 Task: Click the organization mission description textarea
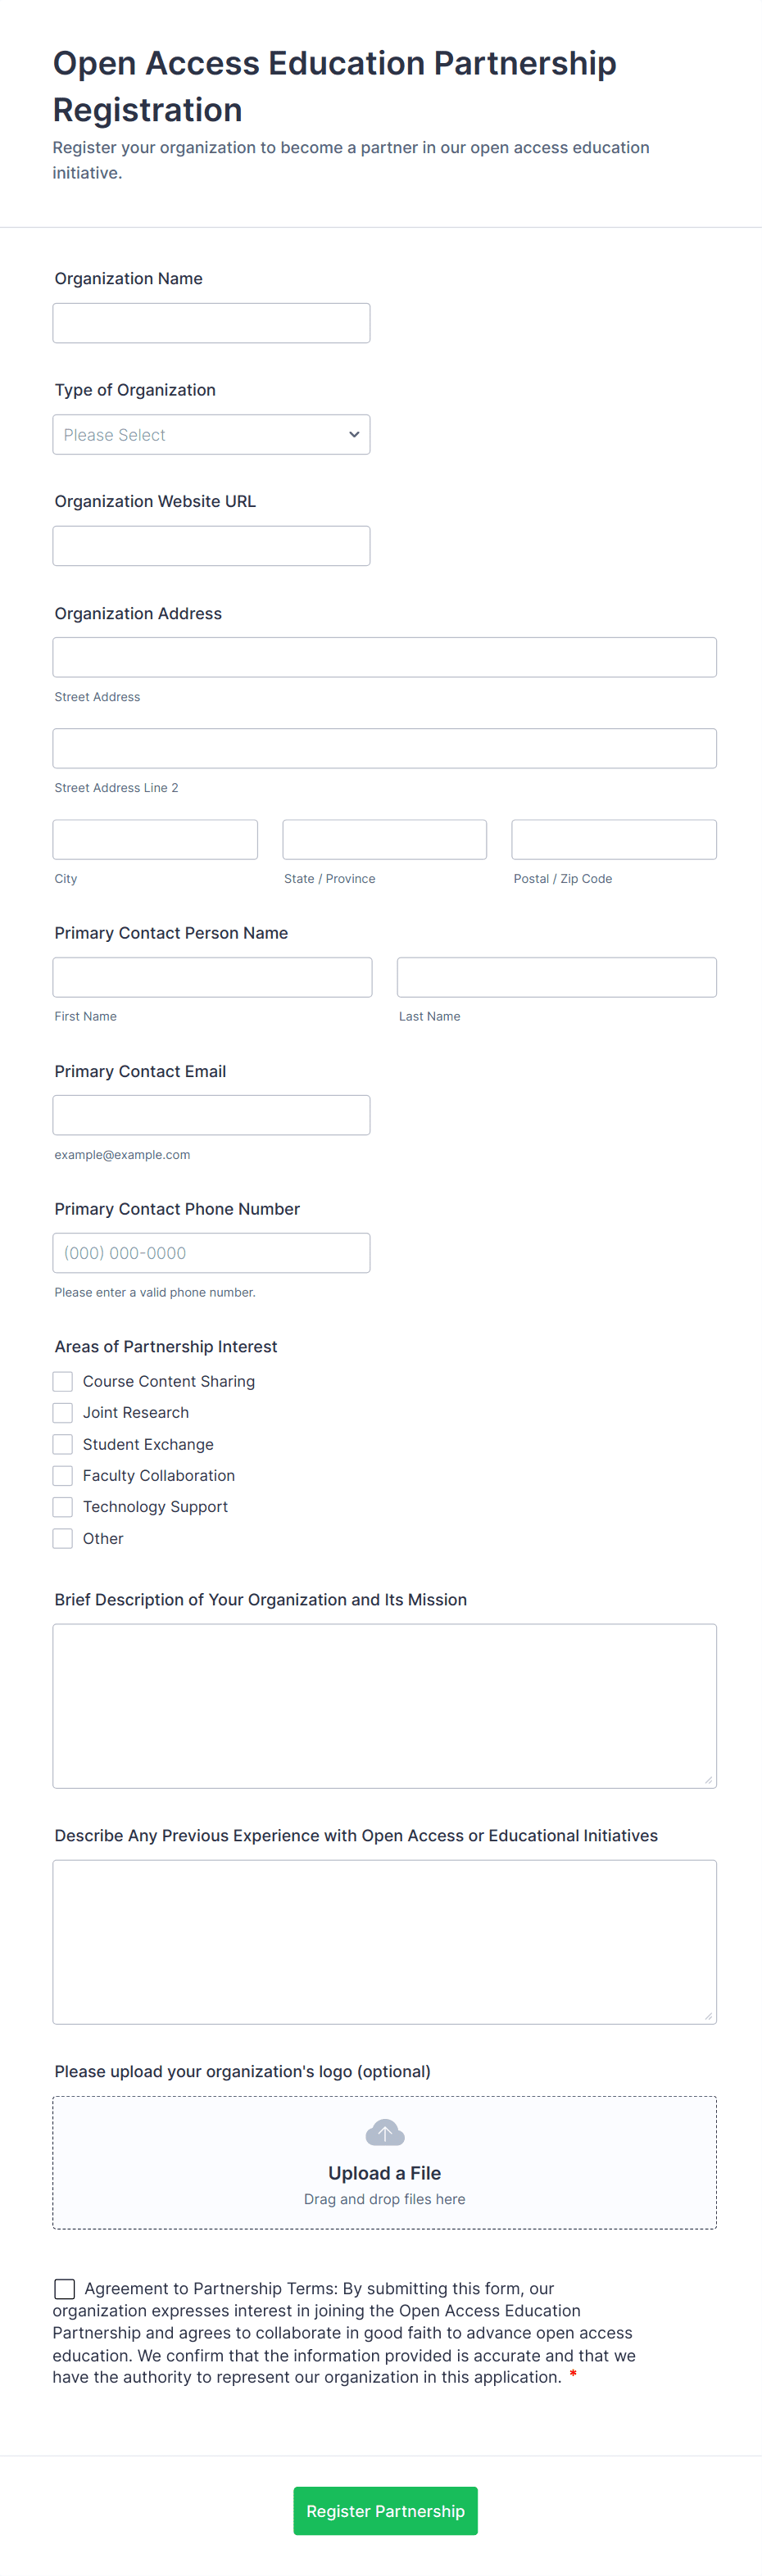(384, 1705)
